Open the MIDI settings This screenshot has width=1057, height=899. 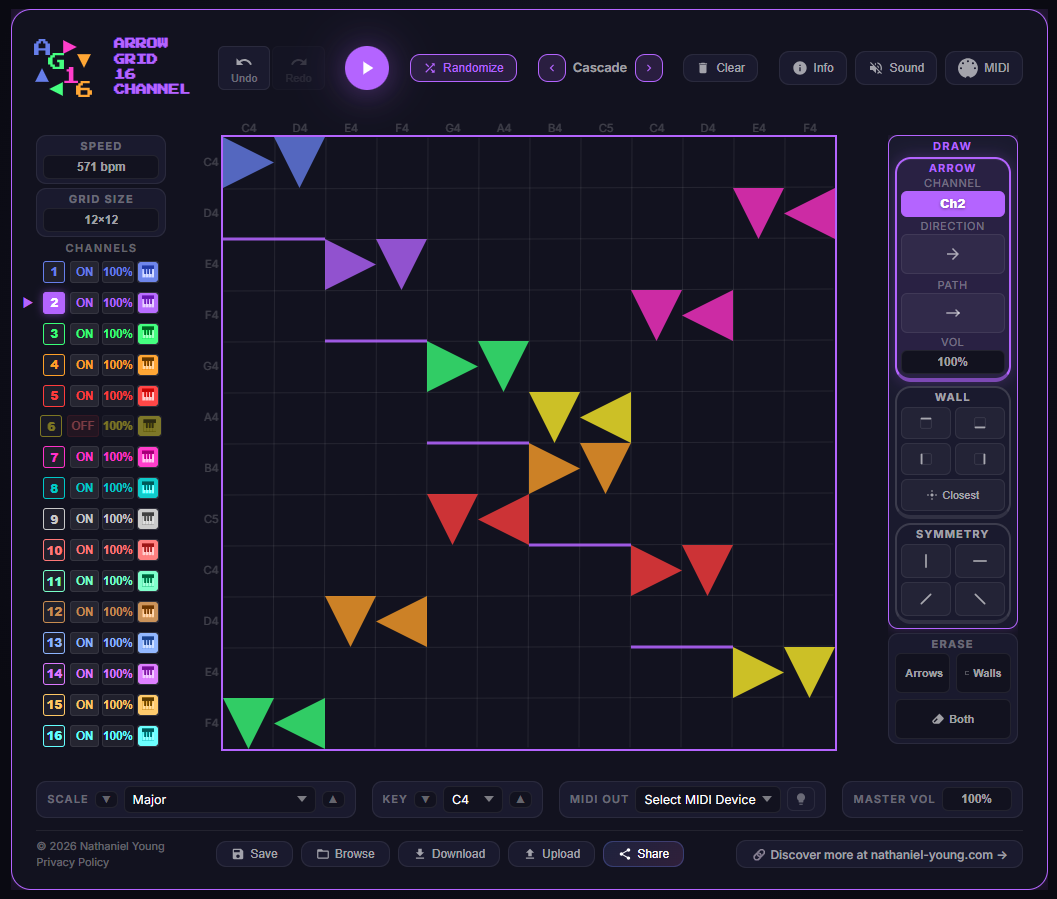[x=983, y=67]
